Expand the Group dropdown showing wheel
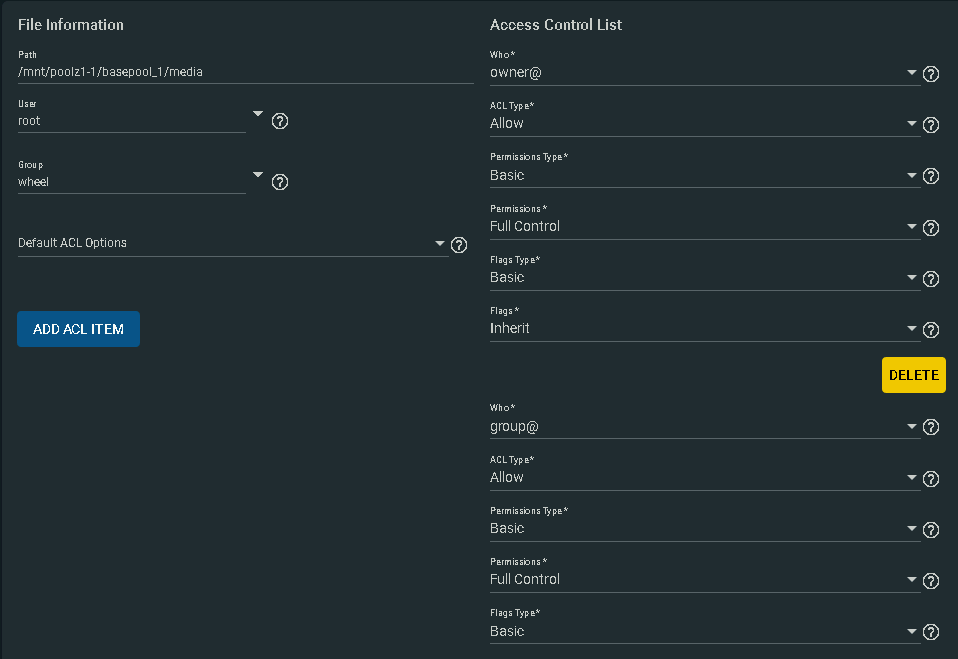 [141, 182]
